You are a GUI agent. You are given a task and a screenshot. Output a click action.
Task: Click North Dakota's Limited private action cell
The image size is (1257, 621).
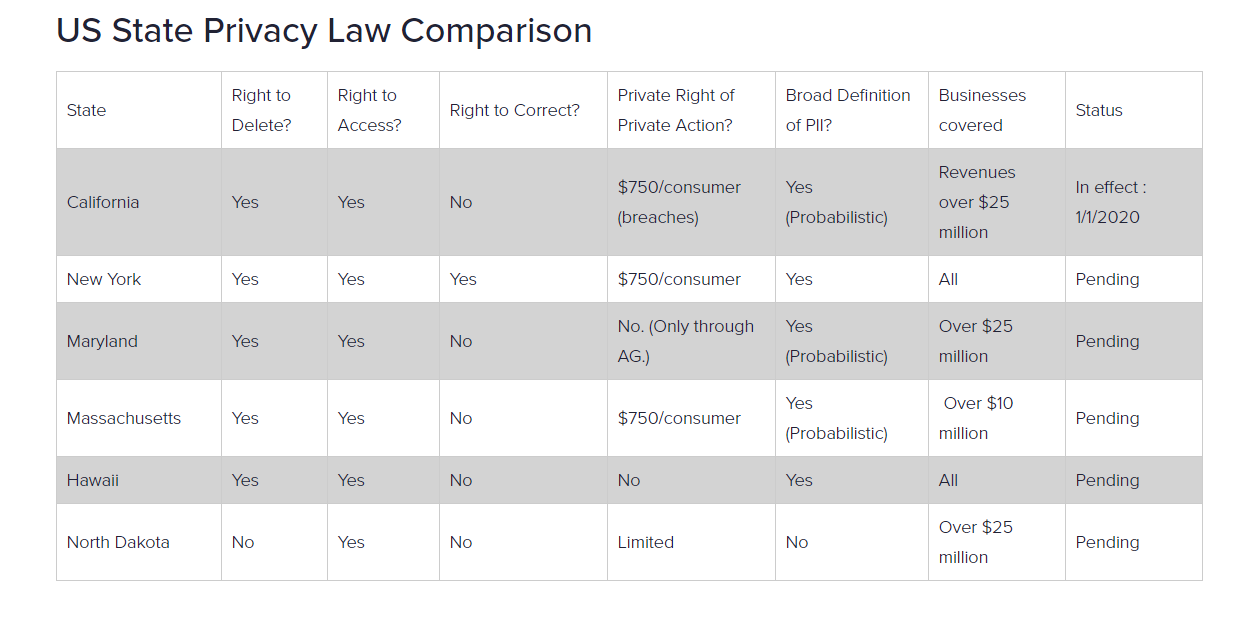click(646, 542)
